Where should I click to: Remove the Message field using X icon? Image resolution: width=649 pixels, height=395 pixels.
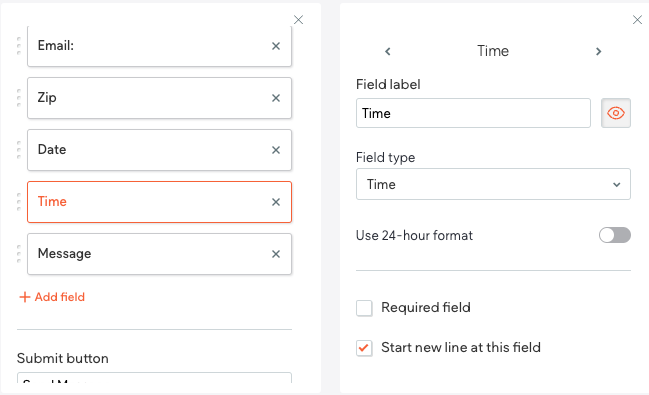tap(276, 254)
